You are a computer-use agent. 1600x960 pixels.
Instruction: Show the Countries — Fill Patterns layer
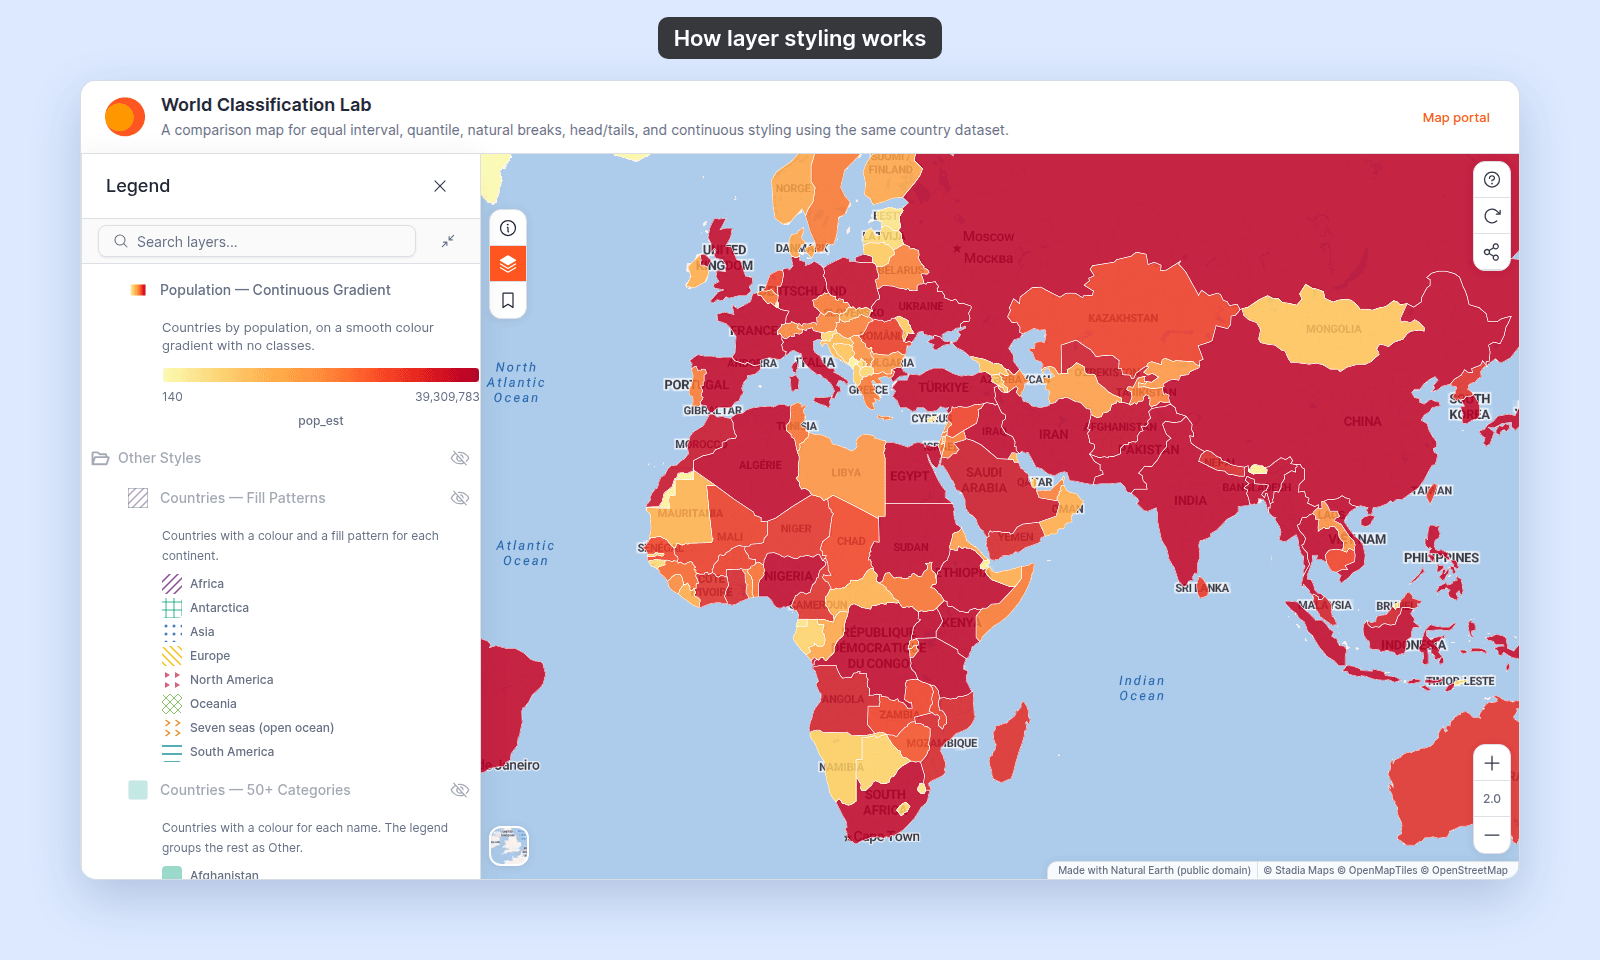tap(460, 498)
